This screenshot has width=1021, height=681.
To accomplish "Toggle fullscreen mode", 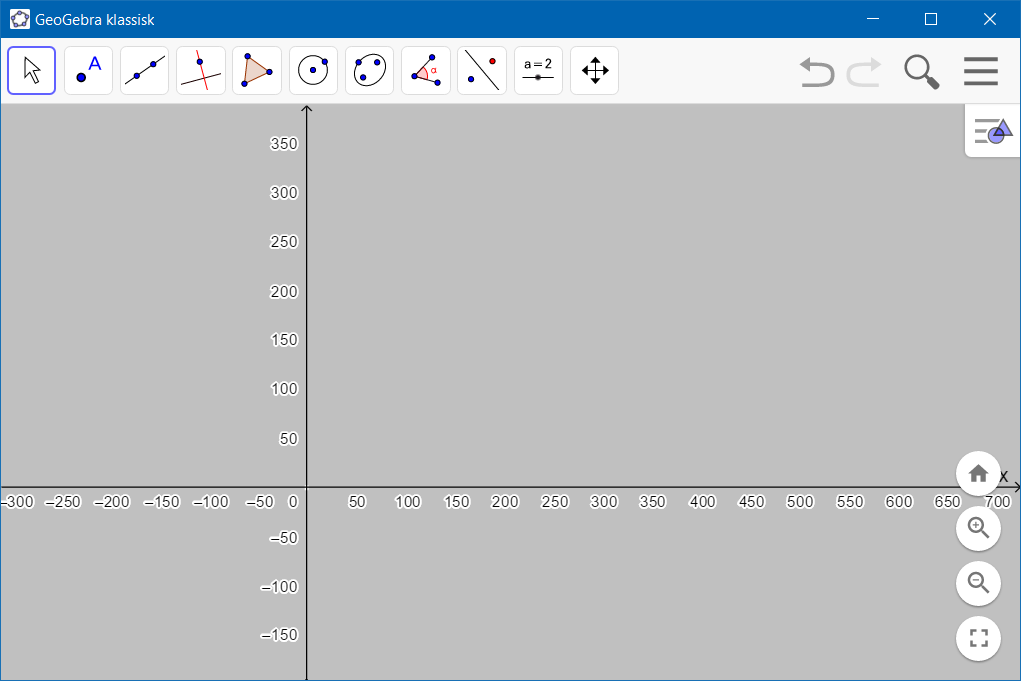I will (978, 638).
